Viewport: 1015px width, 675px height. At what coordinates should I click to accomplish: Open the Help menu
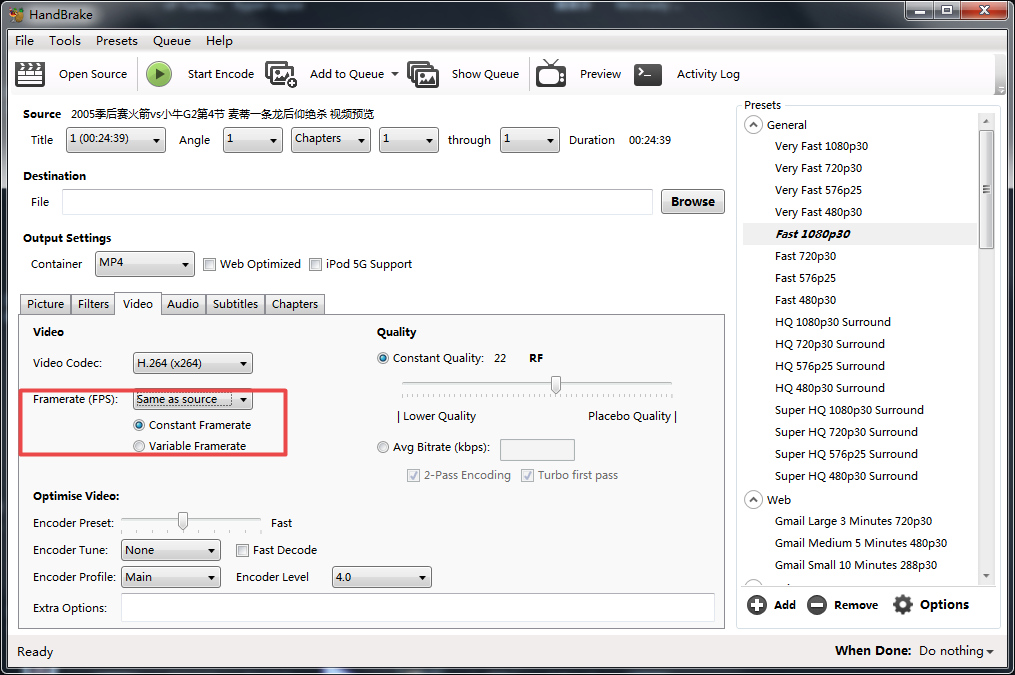coord(219,41)
